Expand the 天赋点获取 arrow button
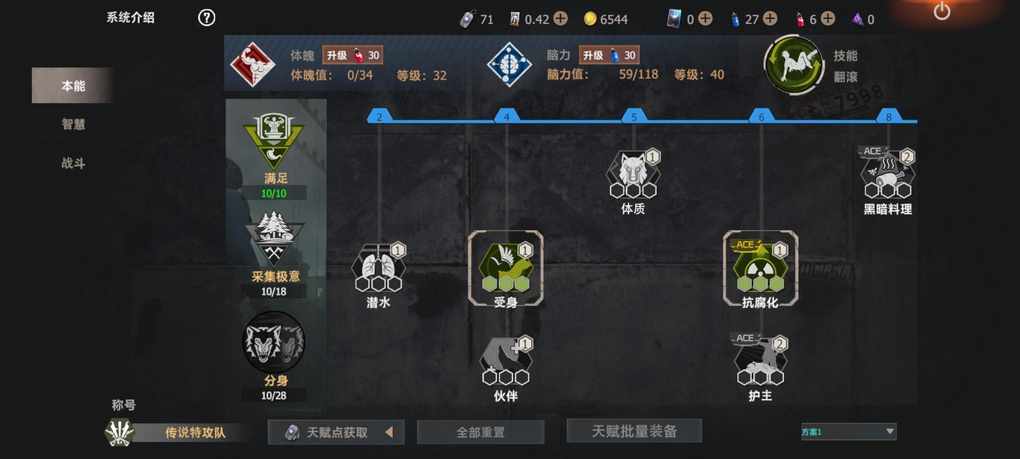 point(388,432)
